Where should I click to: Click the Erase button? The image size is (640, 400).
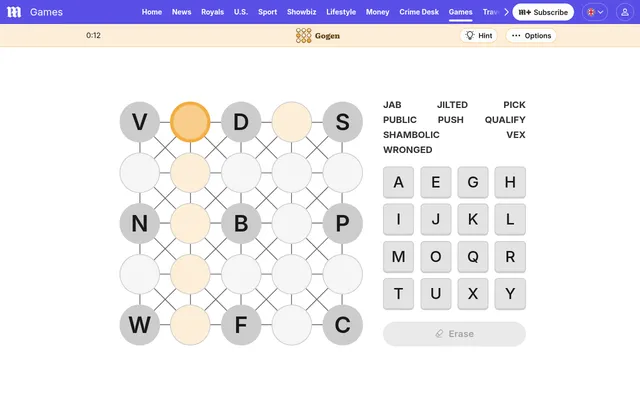click(x=454, y=334)
